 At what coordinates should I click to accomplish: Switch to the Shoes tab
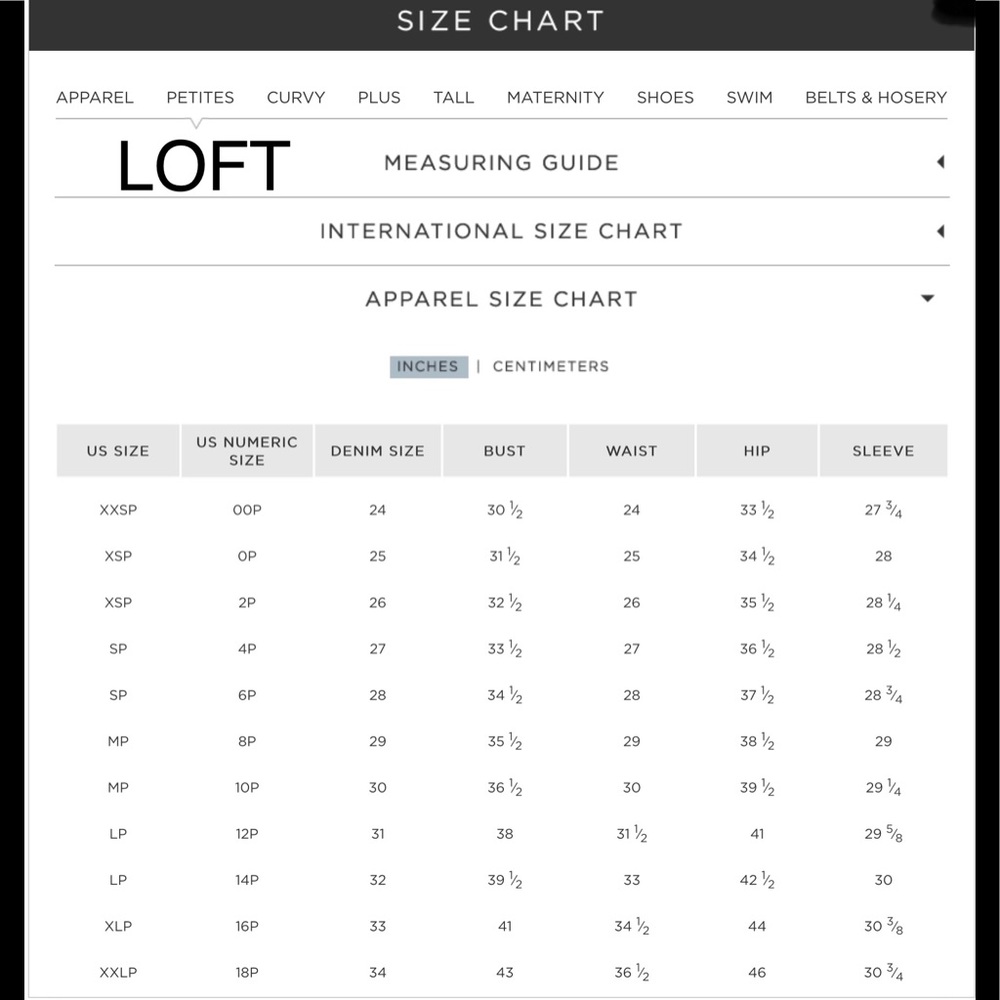coord(665,98)
